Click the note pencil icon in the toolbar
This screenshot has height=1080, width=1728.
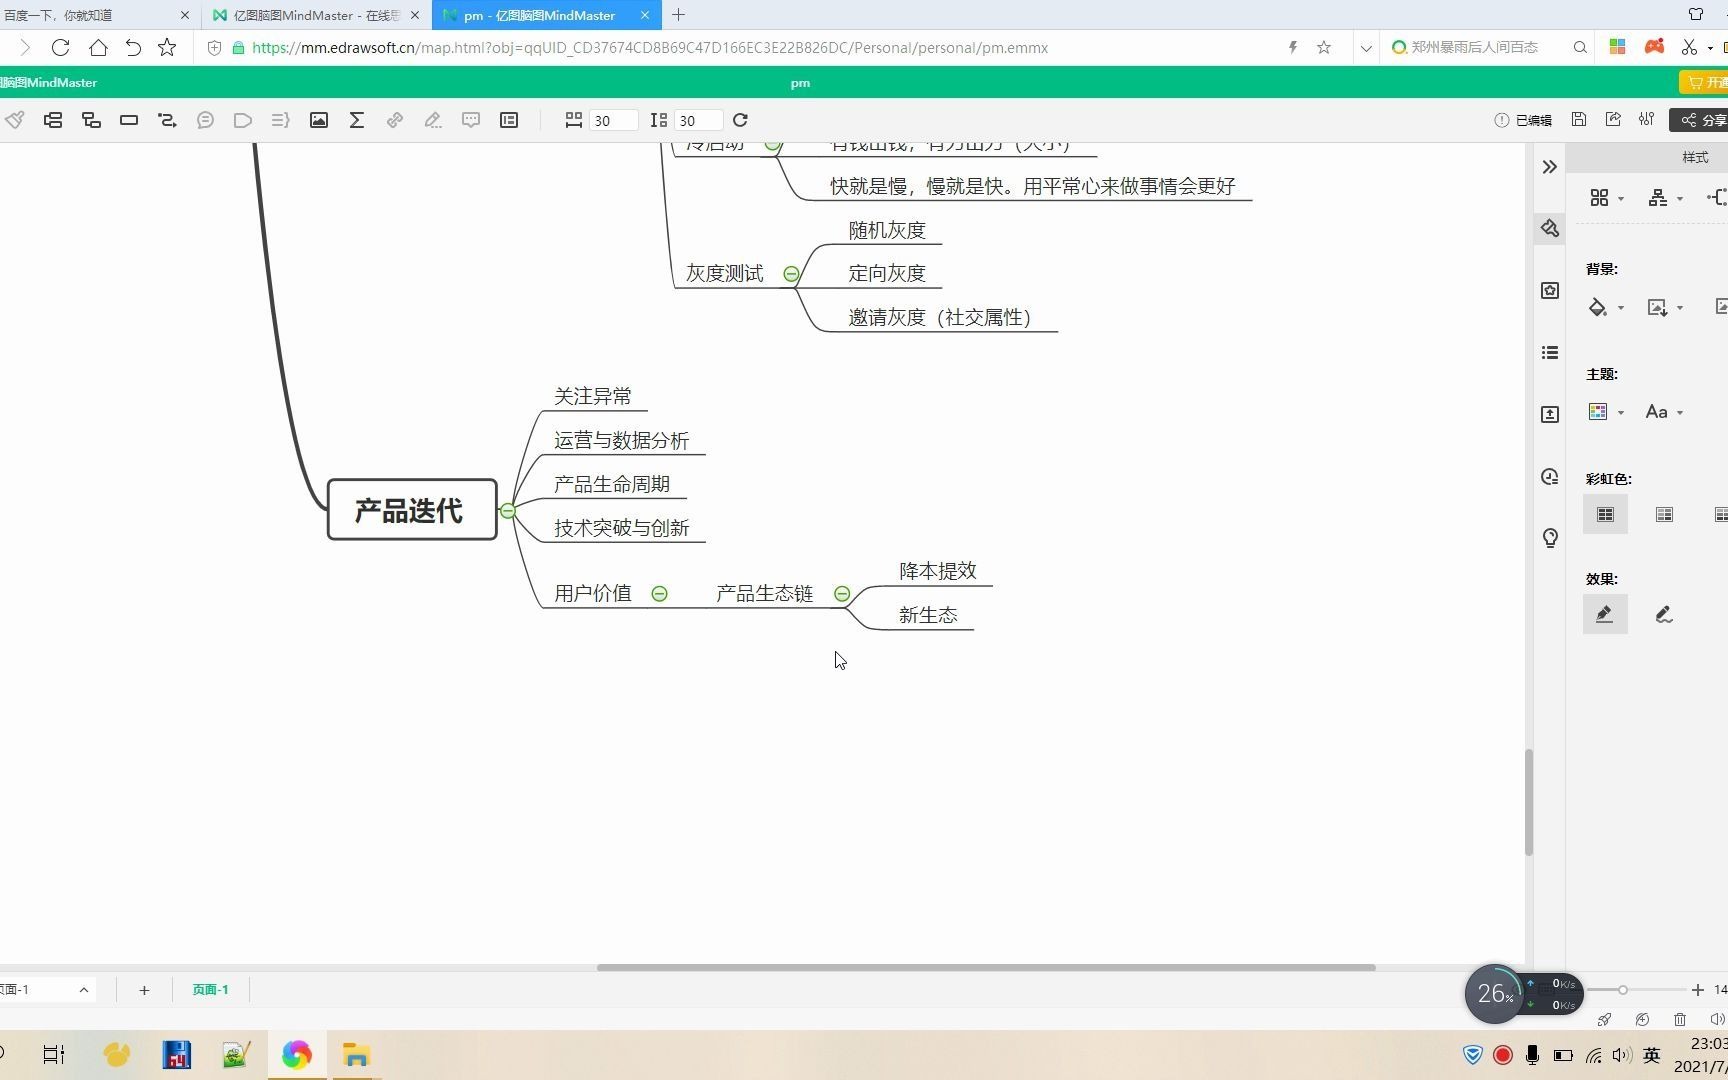tap(433, 120)
